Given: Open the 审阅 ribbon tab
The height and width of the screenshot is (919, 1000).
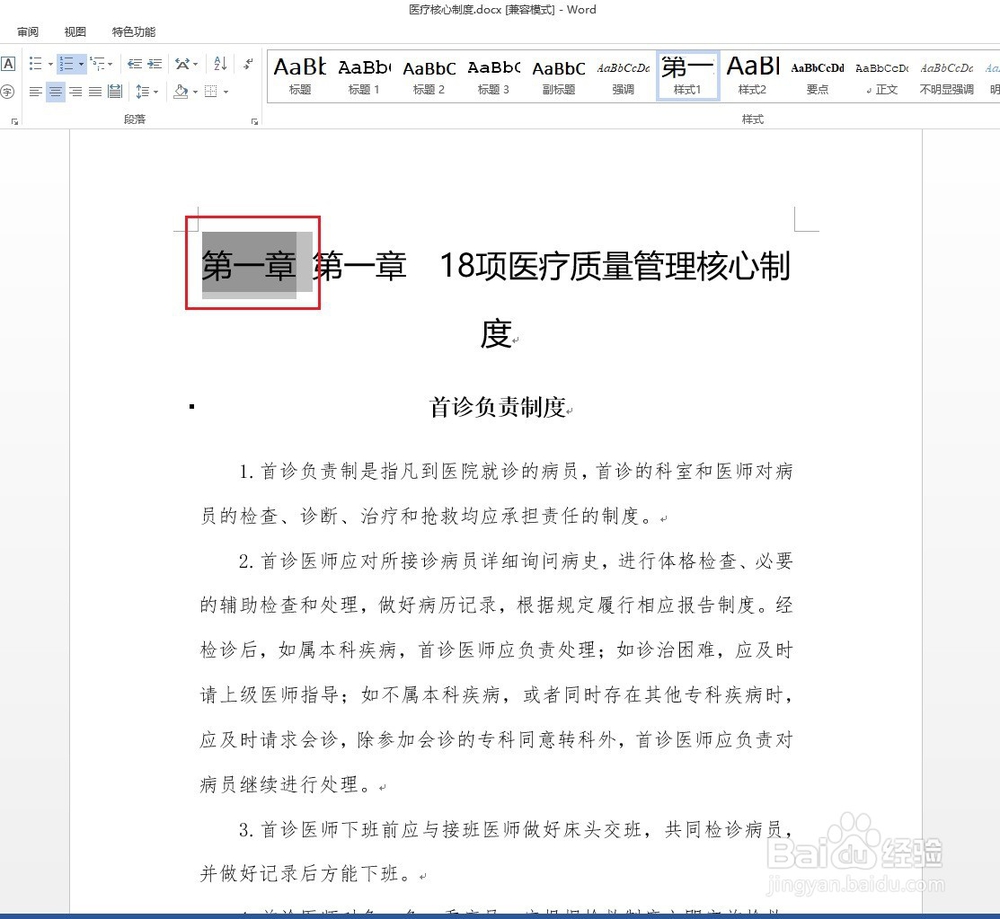Looking at the screenshot, I should (27, 32).
